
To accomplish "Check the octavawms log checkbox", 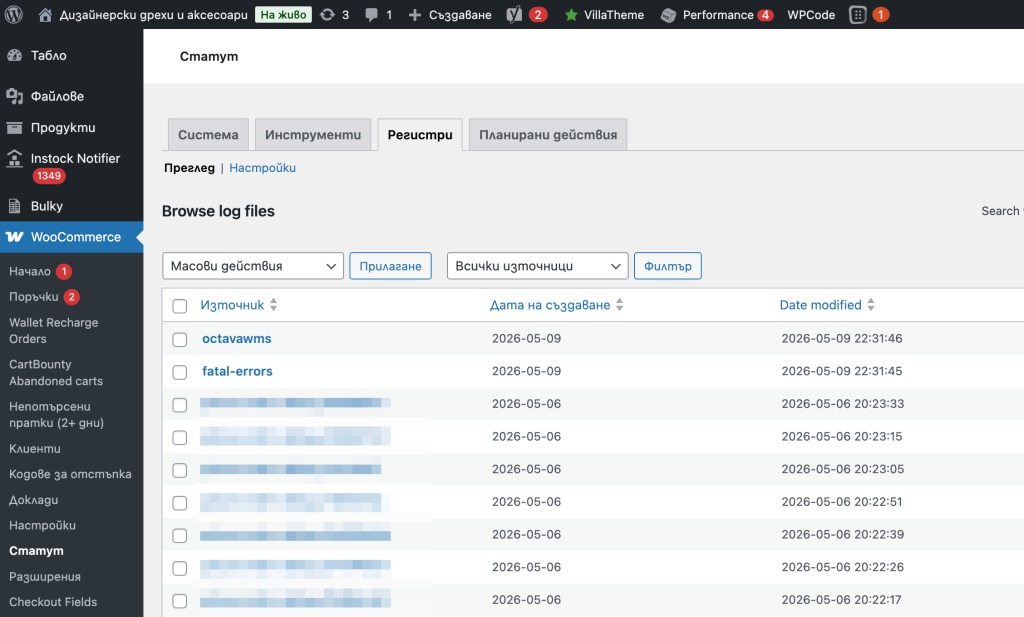I will pos(180,340).
